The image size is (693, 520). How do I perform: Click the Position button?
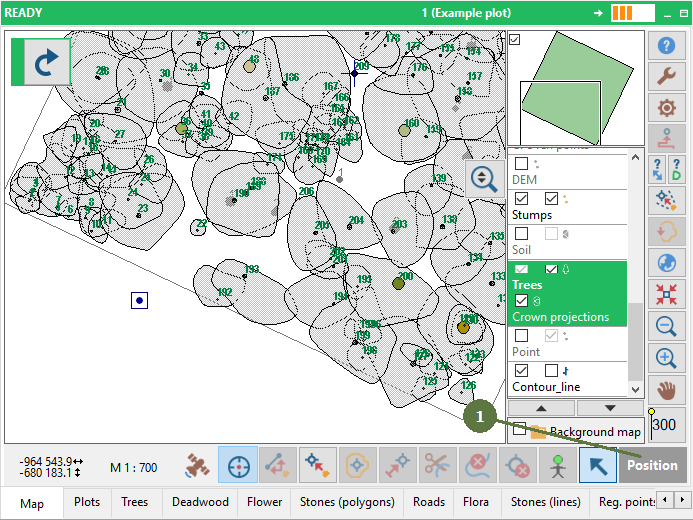[653, 465]
